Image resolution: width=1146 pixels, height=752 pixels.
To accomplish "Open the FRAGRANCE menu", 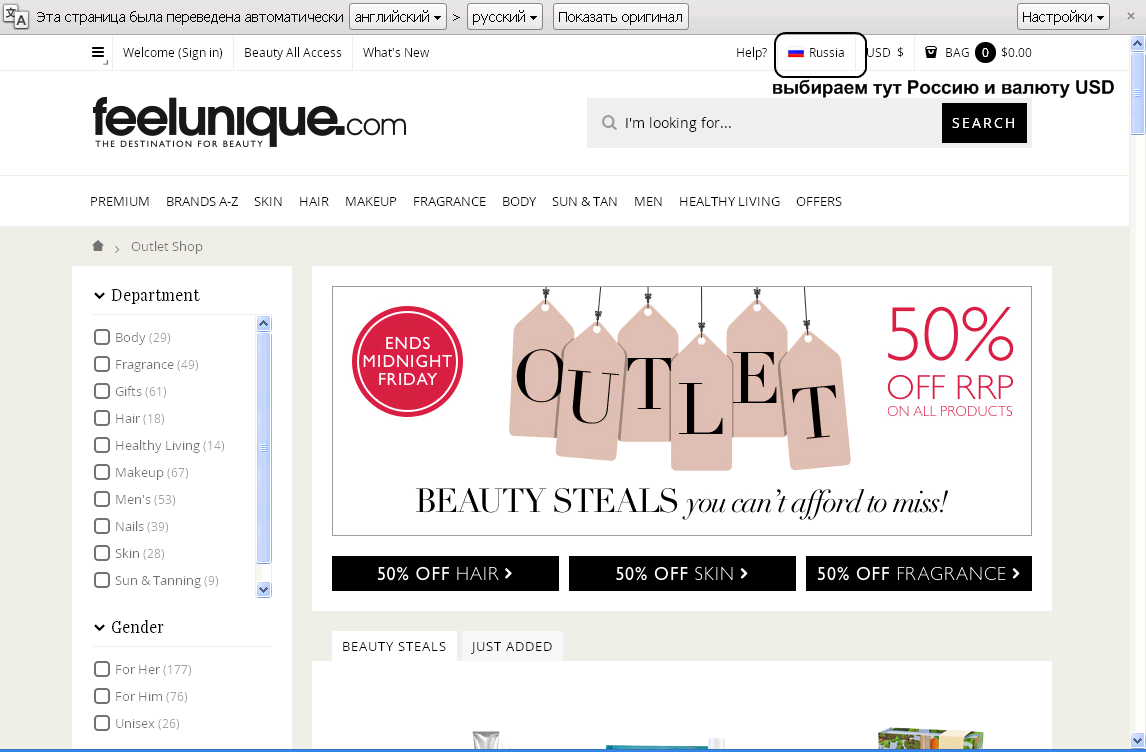I will pos(449,201).
